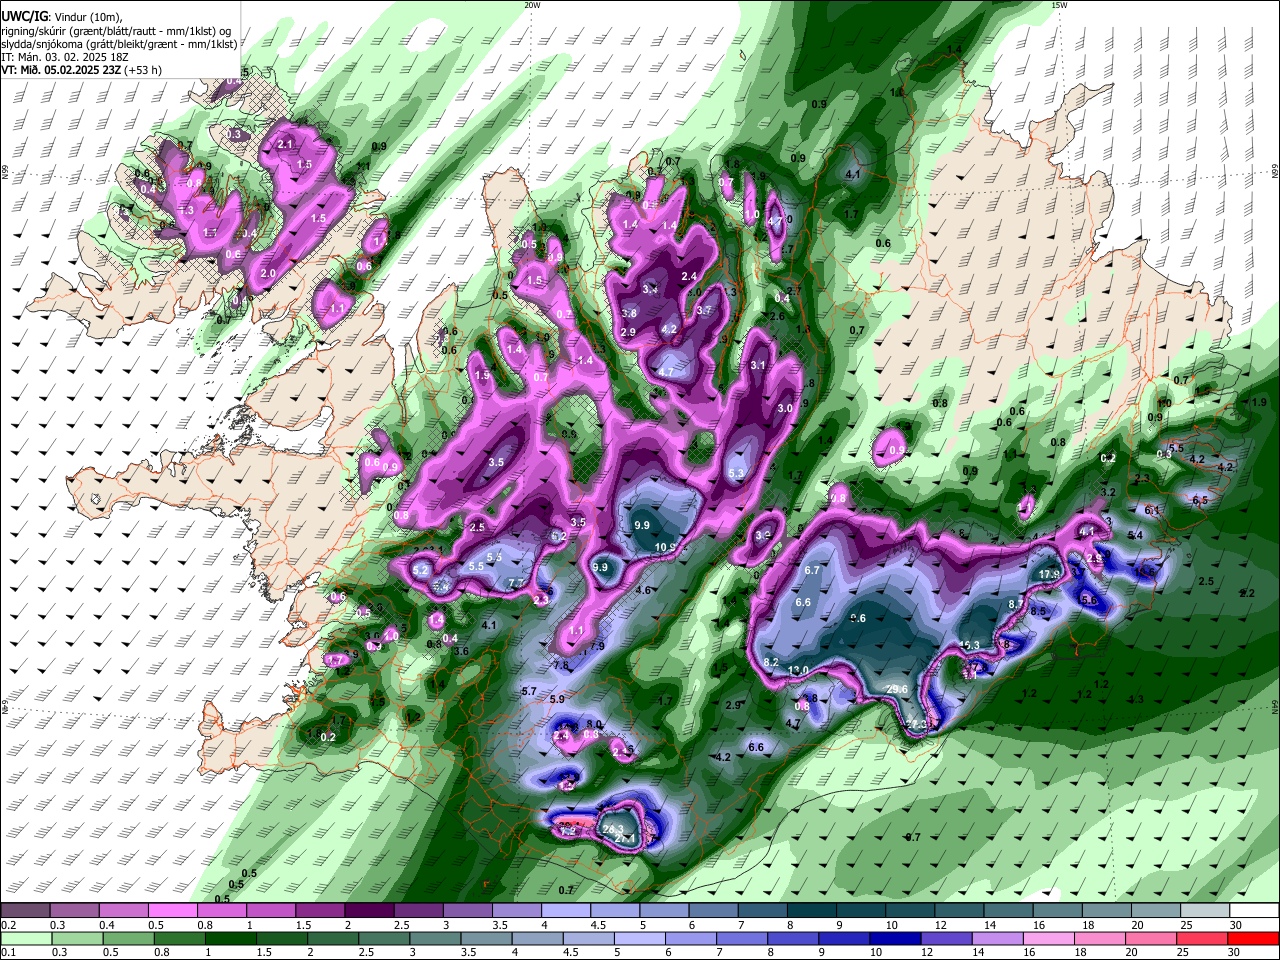Click the '17.9' precipitation value
This screenshot has width=1280, height=960.
(x=1049, y=575)
